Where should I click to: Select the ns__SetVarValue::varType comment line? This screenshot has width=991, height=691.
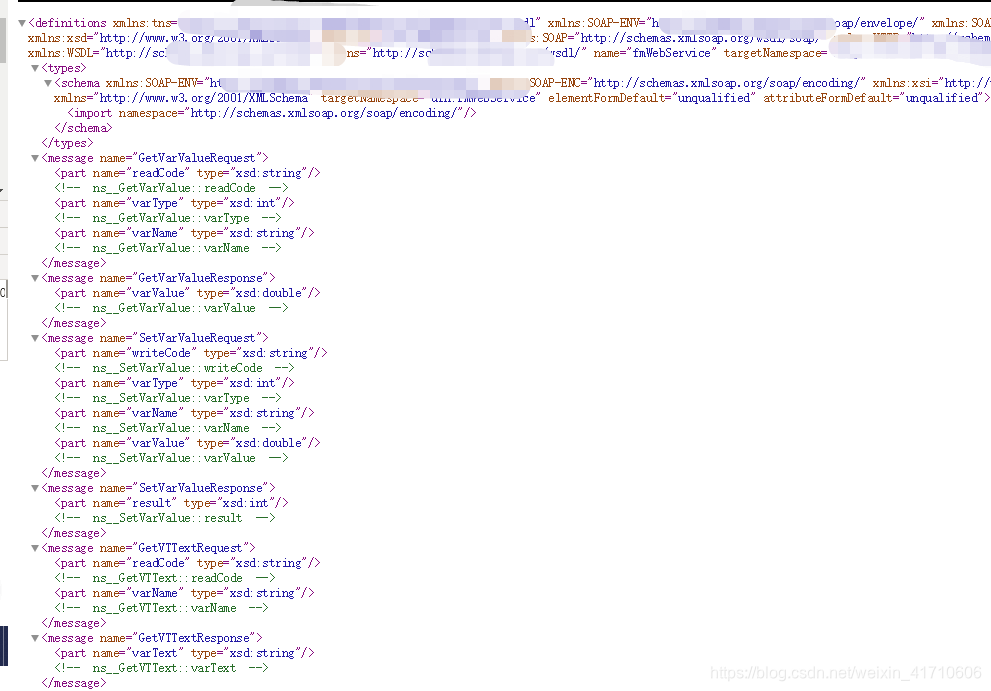click(x=168, y=398)
